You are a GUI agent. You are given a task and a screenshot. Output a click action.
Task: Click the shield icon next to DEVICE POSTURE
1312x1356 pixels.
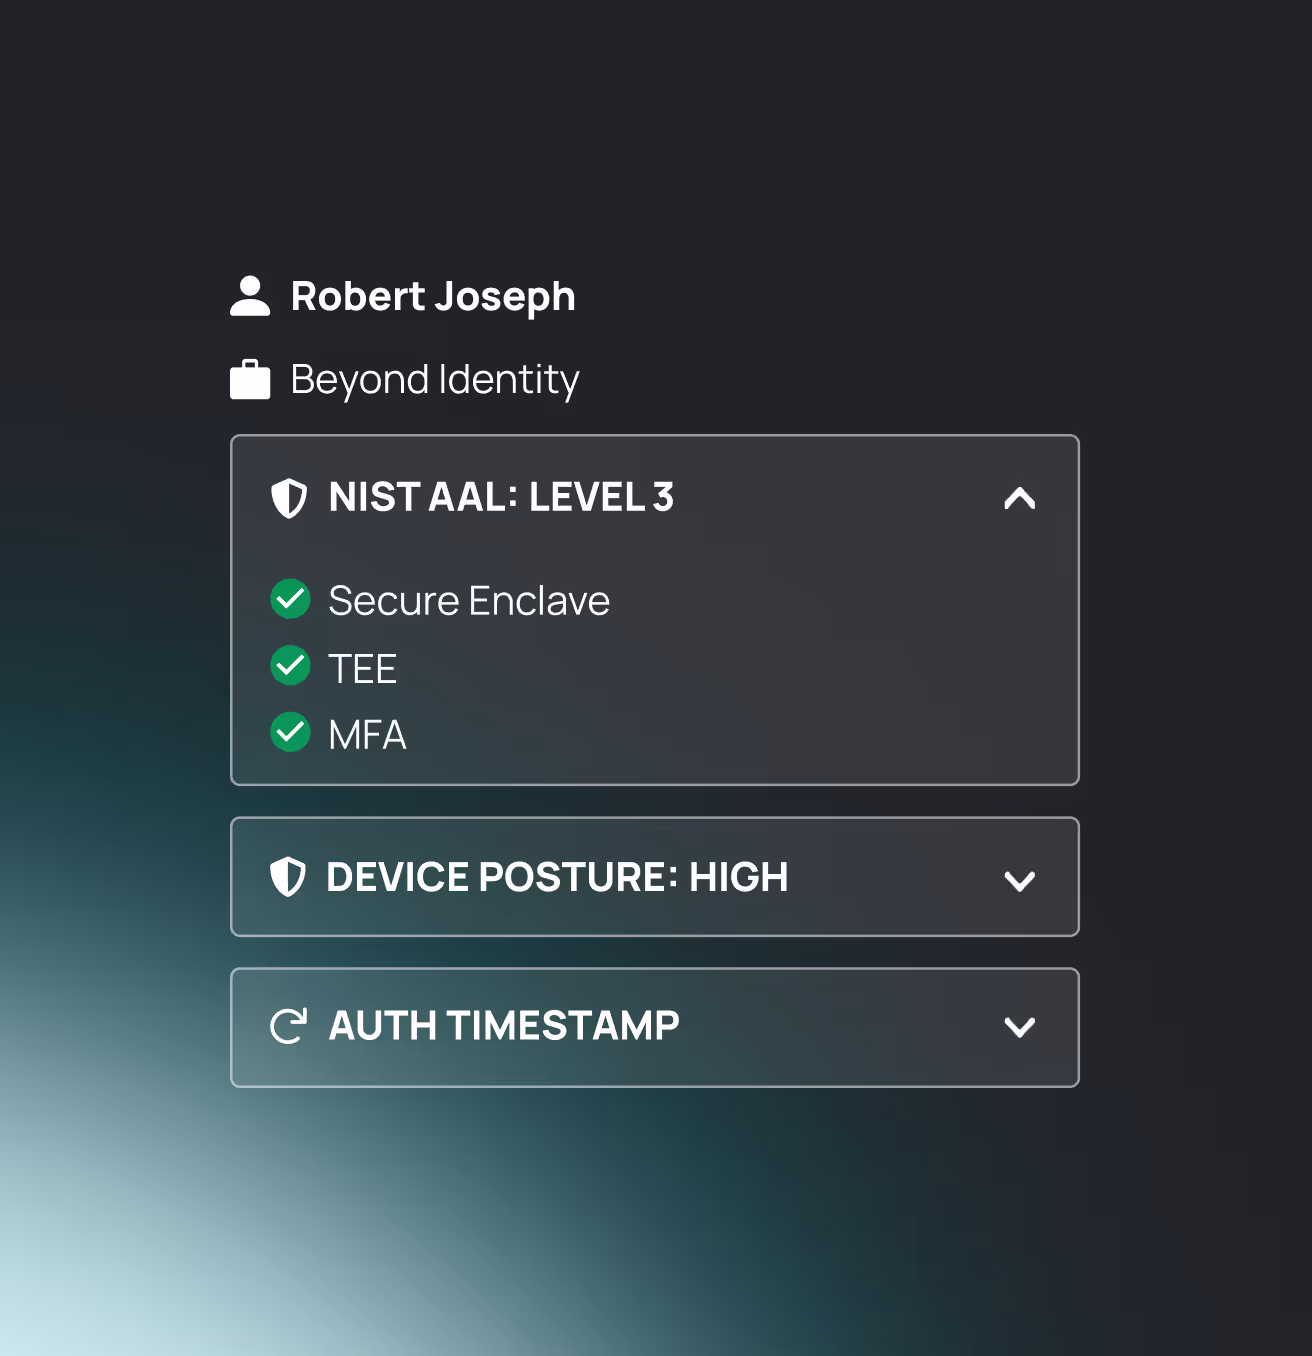point(288,877)
